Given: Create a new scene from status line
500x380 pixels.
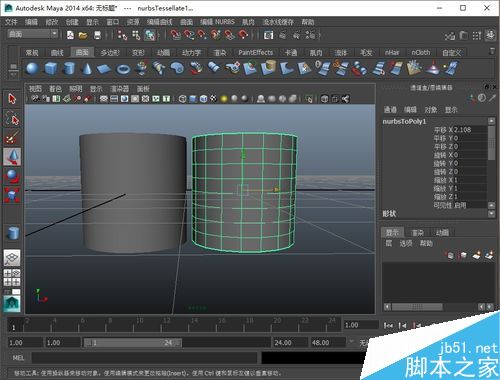Looking at the screenshot, I should click(70, 35).
